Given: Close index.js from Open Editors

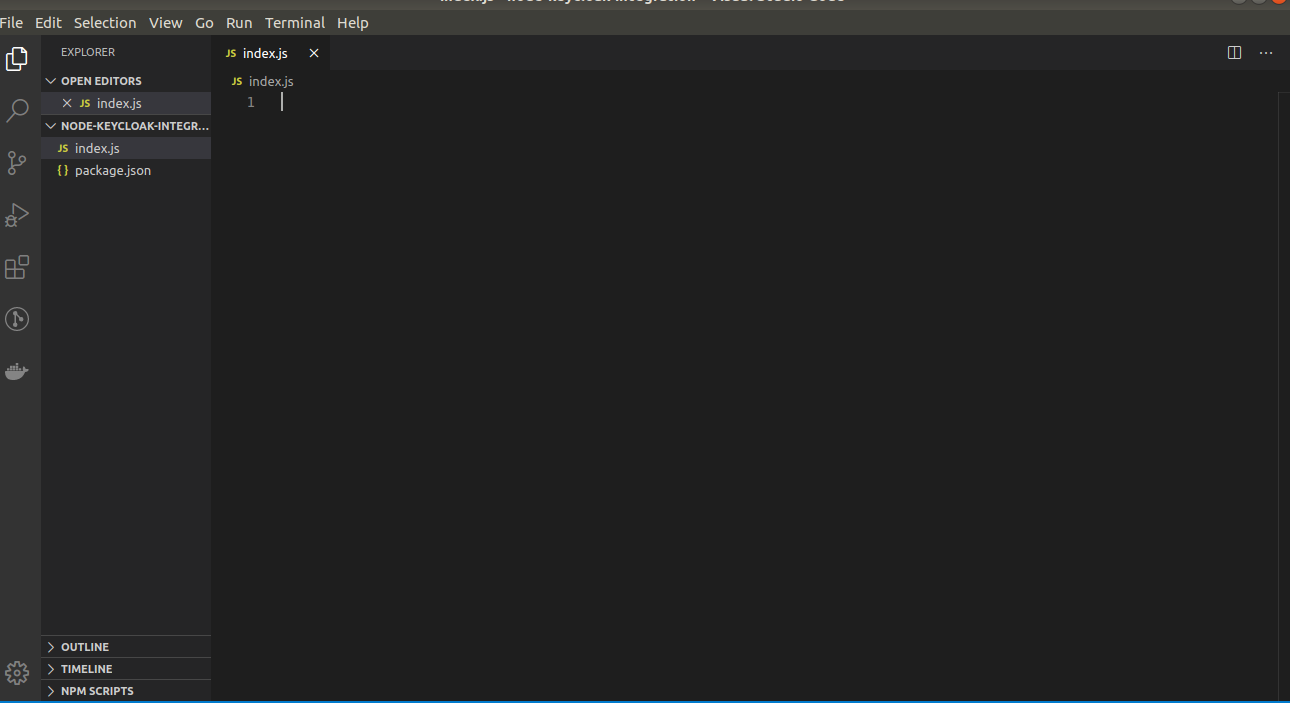Looking at the screenshot, I should tap(66, 102).
